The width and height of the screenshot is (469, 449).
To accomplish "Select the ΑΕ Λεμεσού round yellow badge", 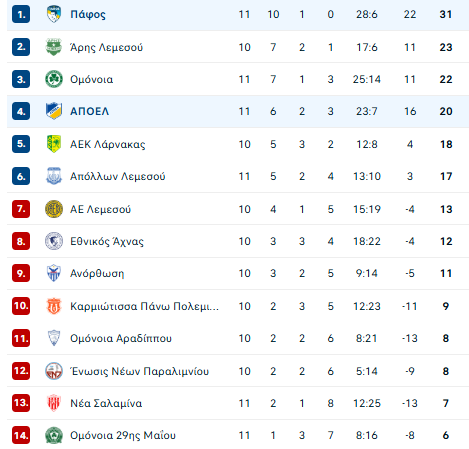I will coord(54,209).
